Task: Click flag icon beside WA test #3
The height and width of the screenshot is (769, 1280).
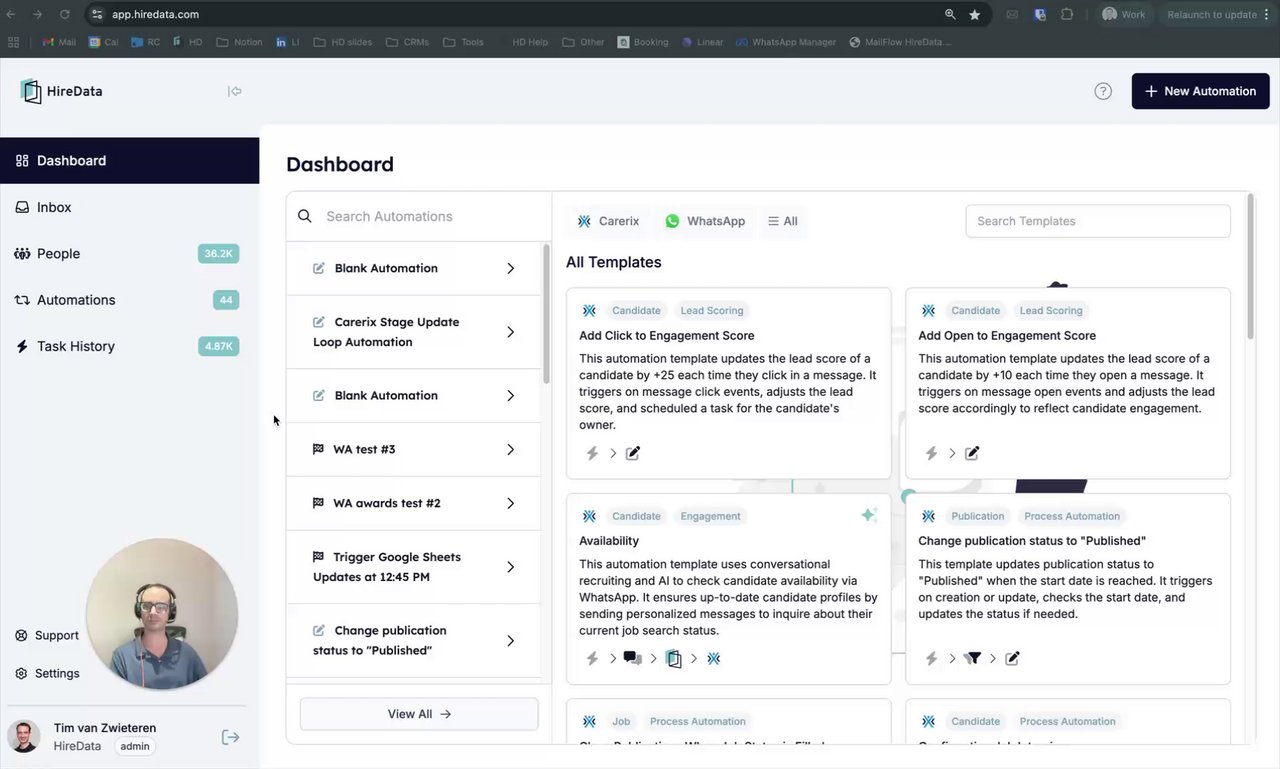Action: [x=318, y=449]
